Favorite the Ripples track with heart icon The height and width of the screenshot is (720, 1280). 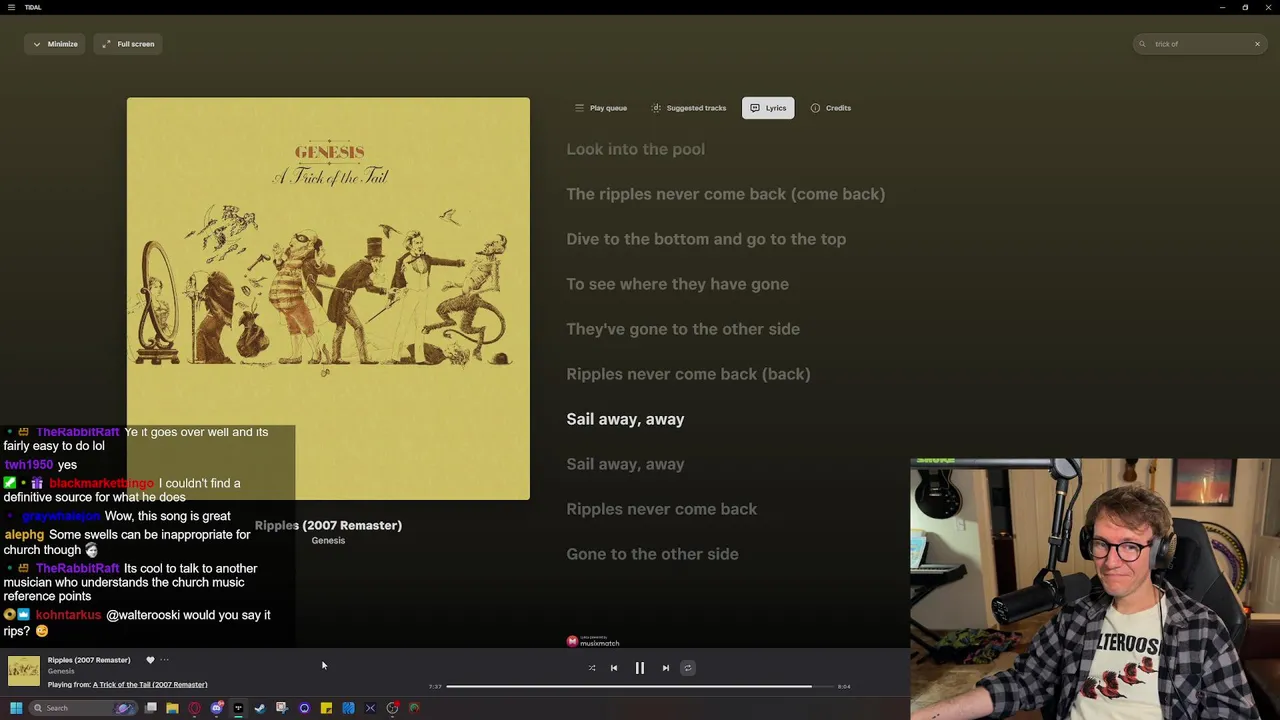150,660
